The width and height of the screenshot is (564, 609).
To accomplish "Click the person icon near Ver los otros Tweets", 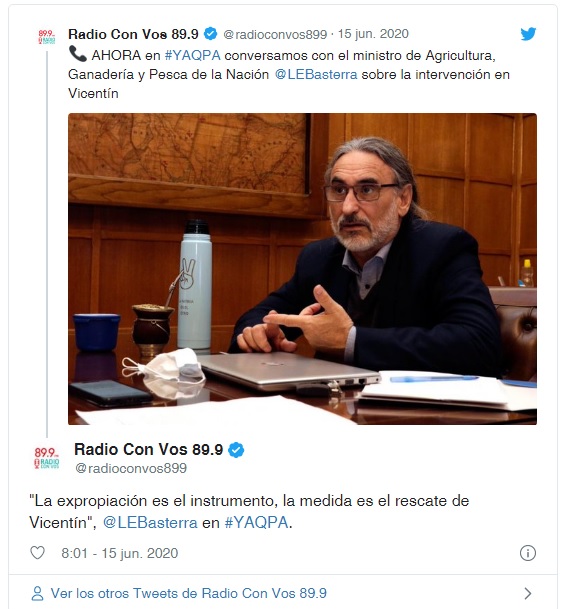I will tap(37, 593).
